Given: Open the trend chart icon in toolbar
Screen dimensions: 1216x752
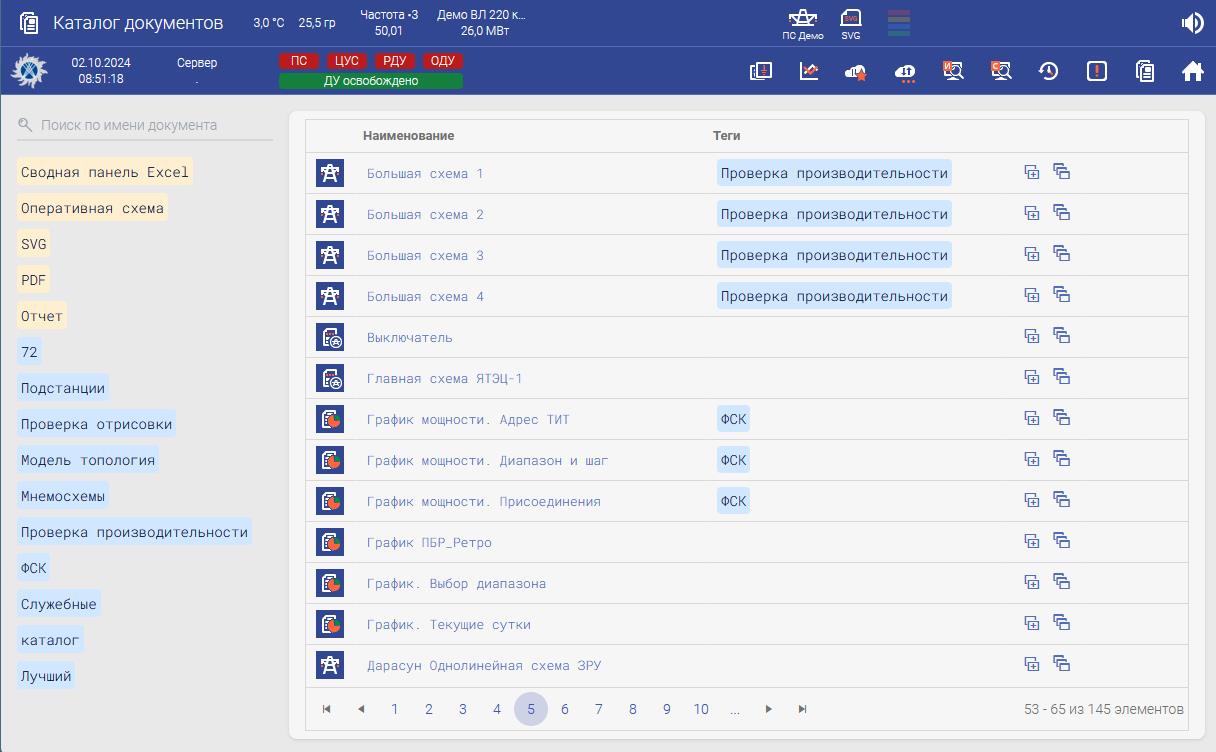Looking at the screenshot, I should 809,71.
